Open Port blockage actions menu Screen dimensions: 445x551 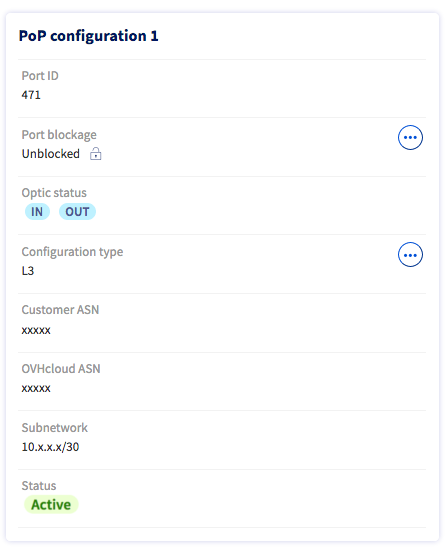410,137
